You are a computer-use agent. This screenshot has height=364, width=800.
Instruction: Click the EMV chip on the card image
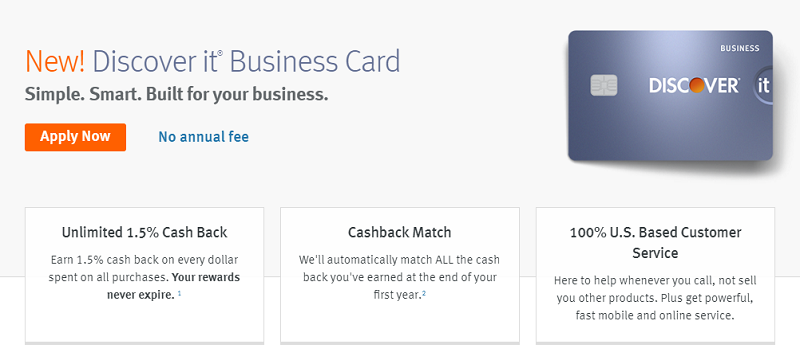click(x=604, y=85)
